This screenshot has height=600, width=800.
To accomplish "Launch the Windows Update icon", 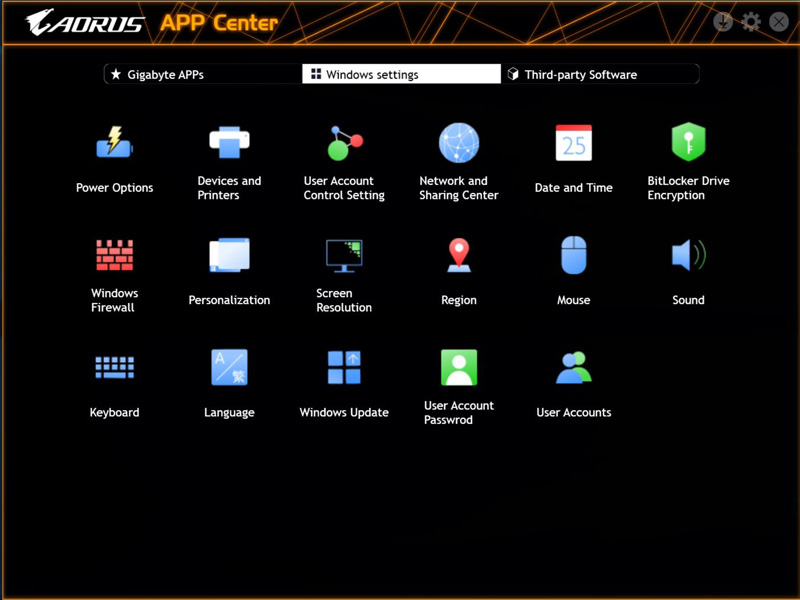I will tap(344, 367).
